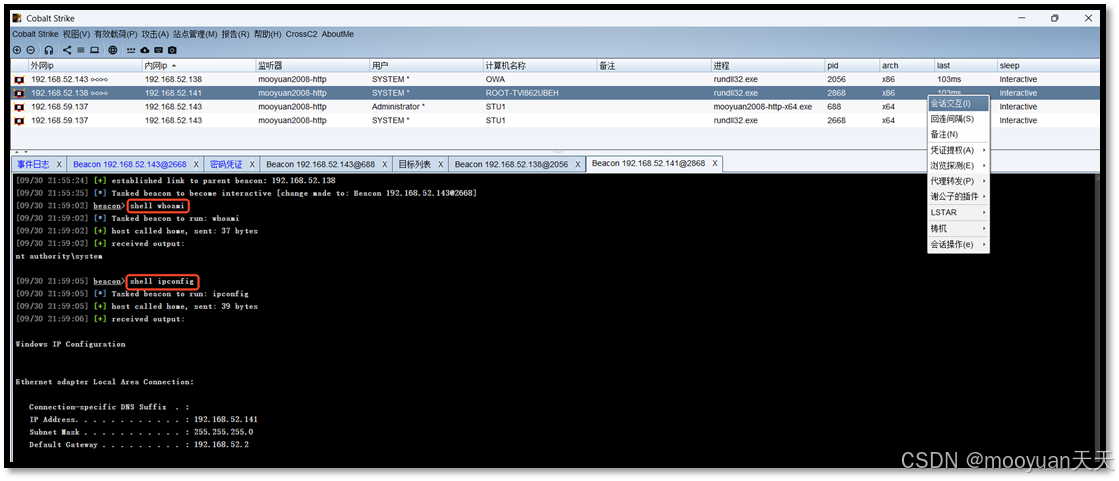This screenshot has height=481, width=1119.
Task: Close the 密码凭证 tab
Action: pyautogui.click(x=251, y=164)
